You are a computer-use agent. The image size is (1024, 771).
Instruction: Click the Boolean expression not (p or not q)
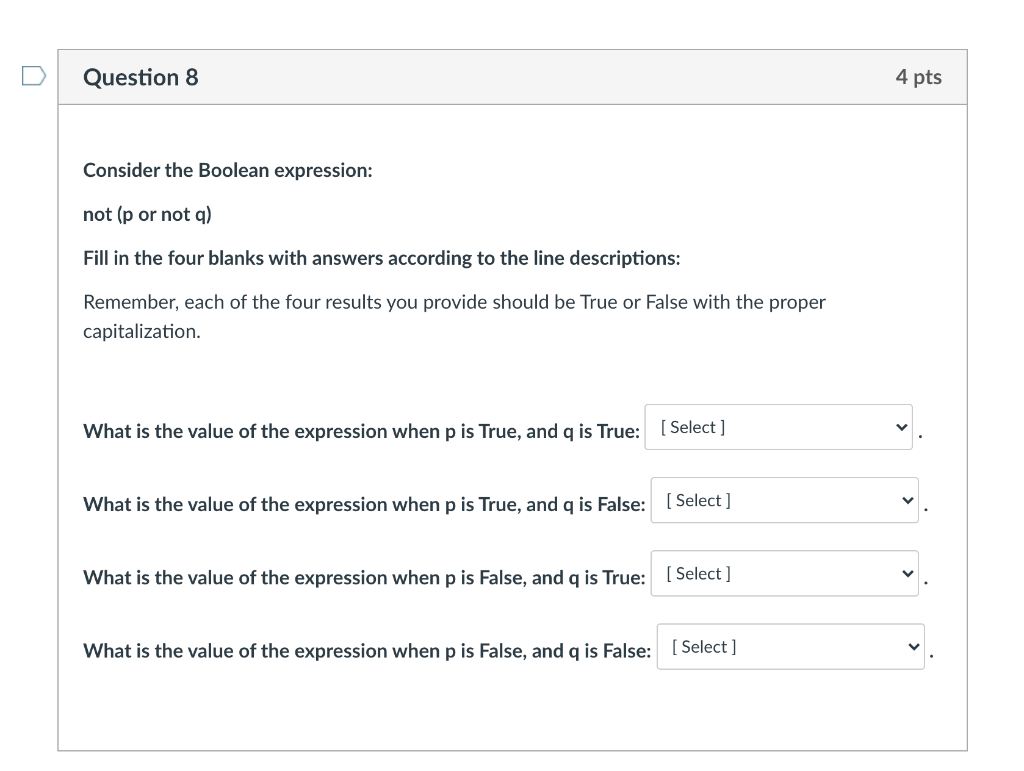pyautogui.click(x=146, y=214)
